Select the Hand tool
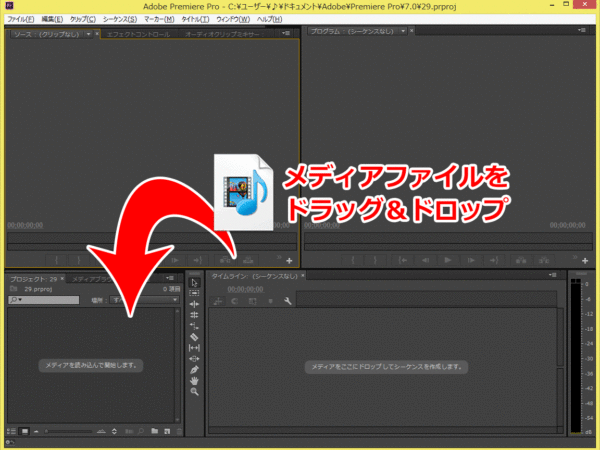Viewport: 600px width, 450px height. tap(194, 381)
